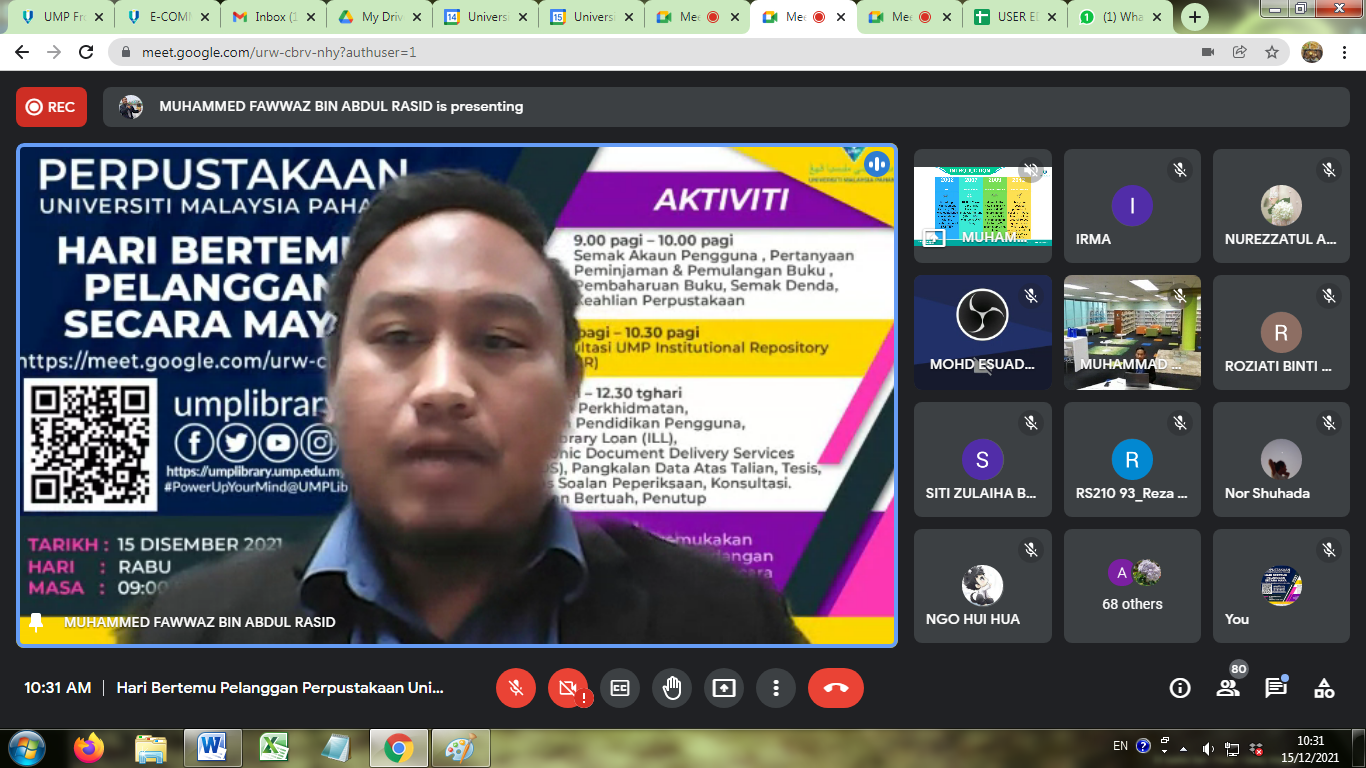Open Chrome profile avatar
The height and width of the screenshot is (768, 1366).
[x=1312, y=52]
